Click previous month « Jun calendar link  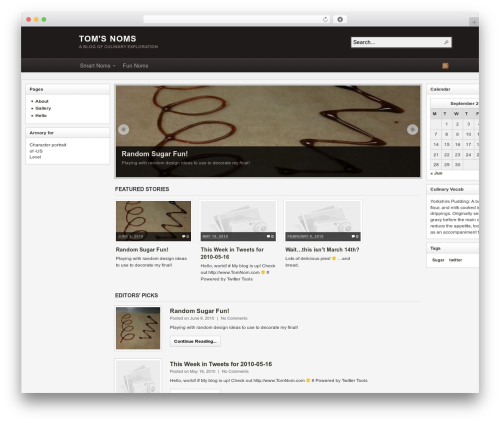(436, 173)
